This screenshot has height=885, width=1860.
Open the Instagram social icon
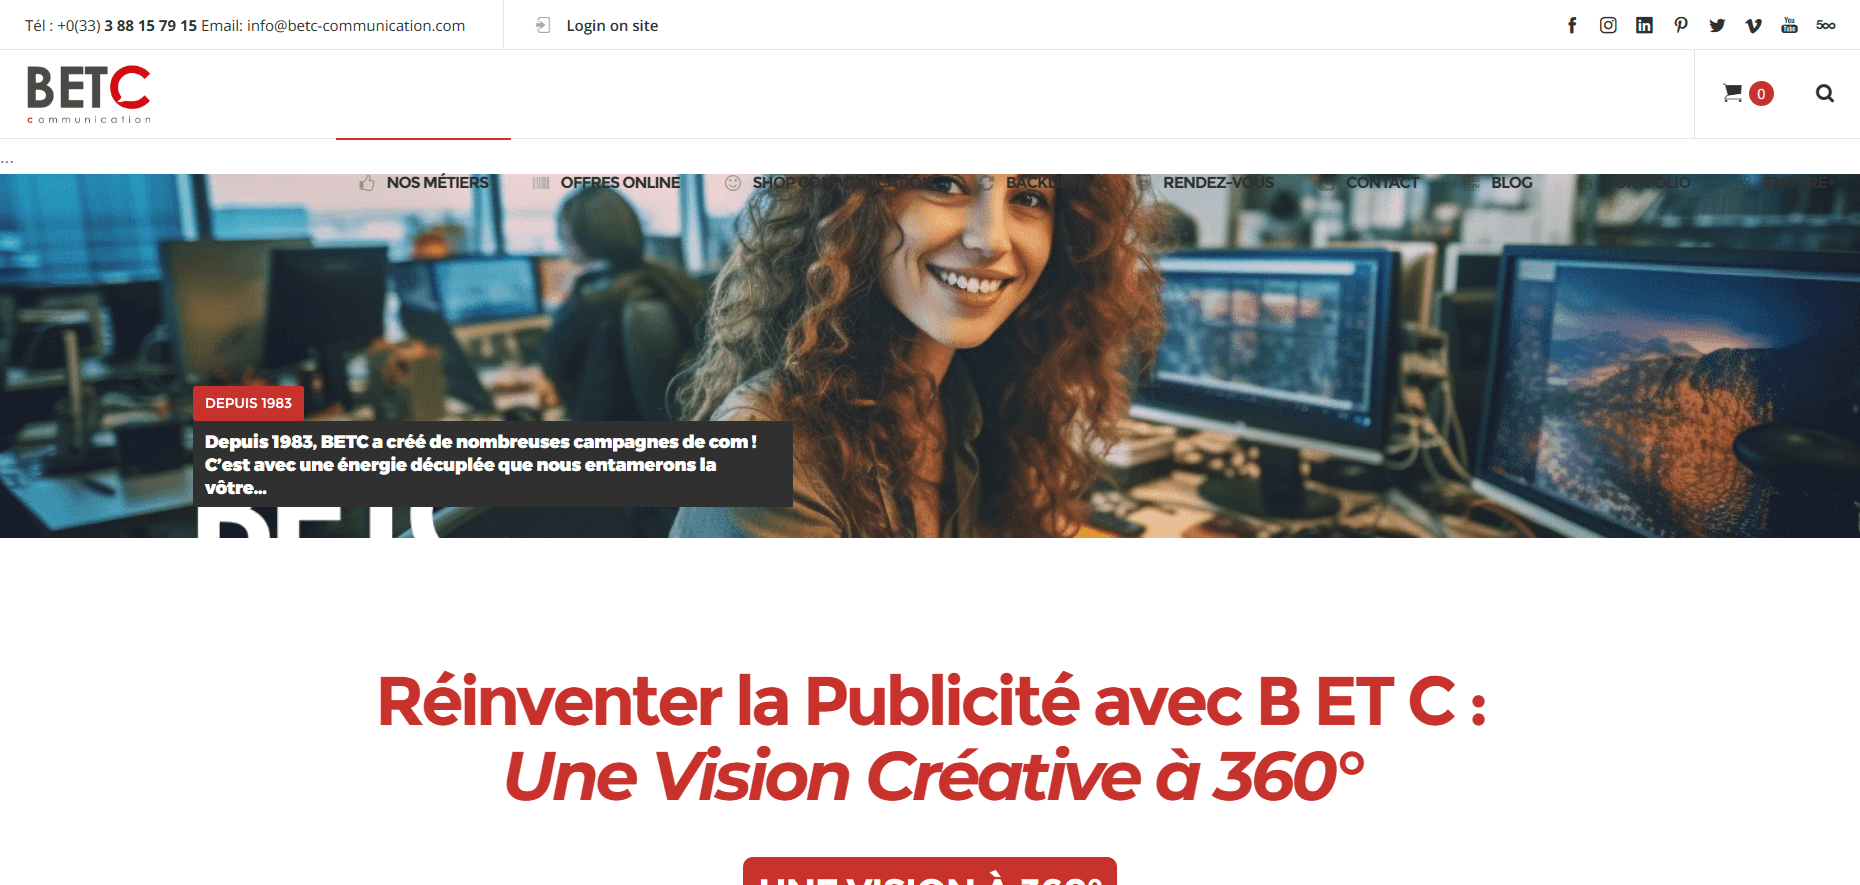coord(1608,25)
